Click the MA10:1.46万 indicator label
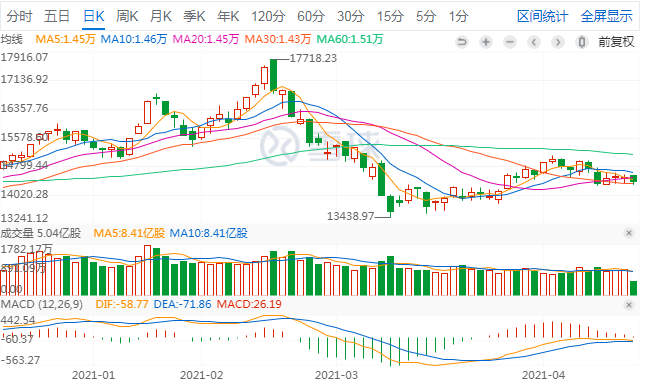The image size is (648, 392). pyautogui.click(x=134, y=39)
